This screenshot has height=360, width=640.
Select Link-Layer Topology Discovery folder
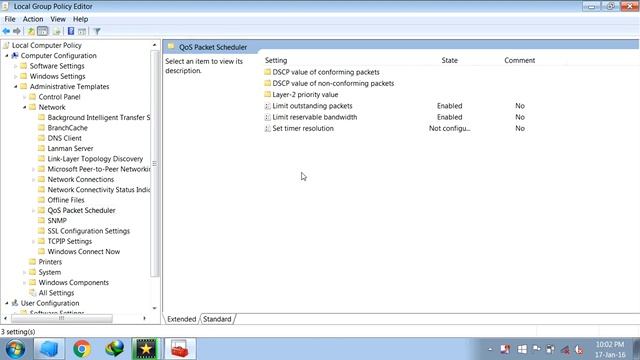(x=95, y=159)
